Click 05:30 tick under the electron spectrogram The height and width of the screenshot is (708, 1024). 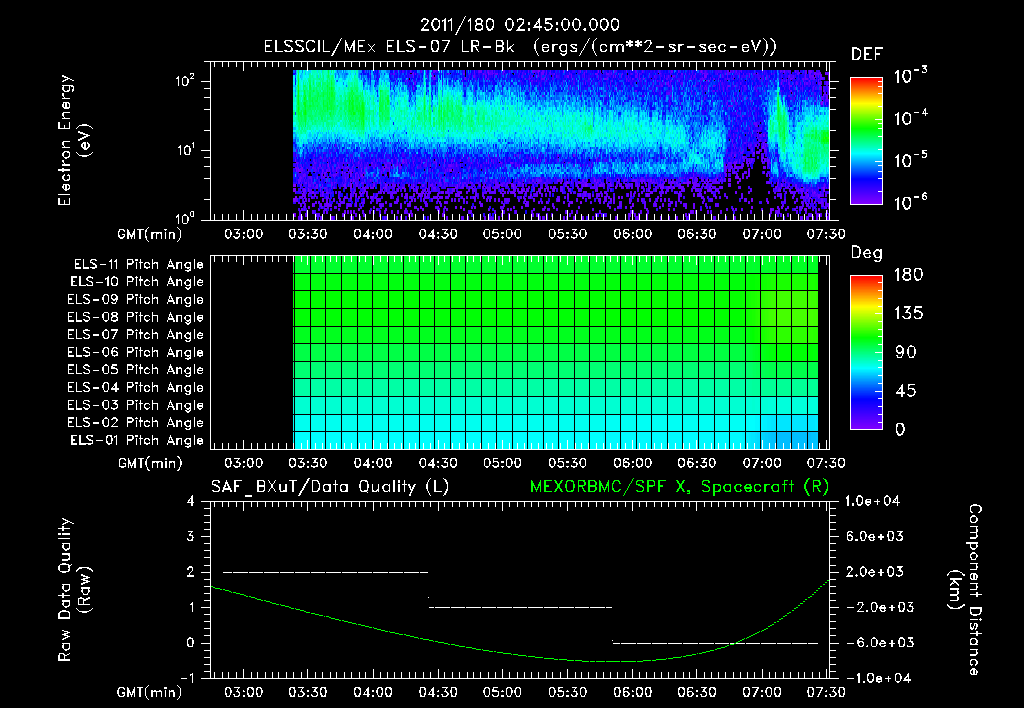tap(567, 234)
